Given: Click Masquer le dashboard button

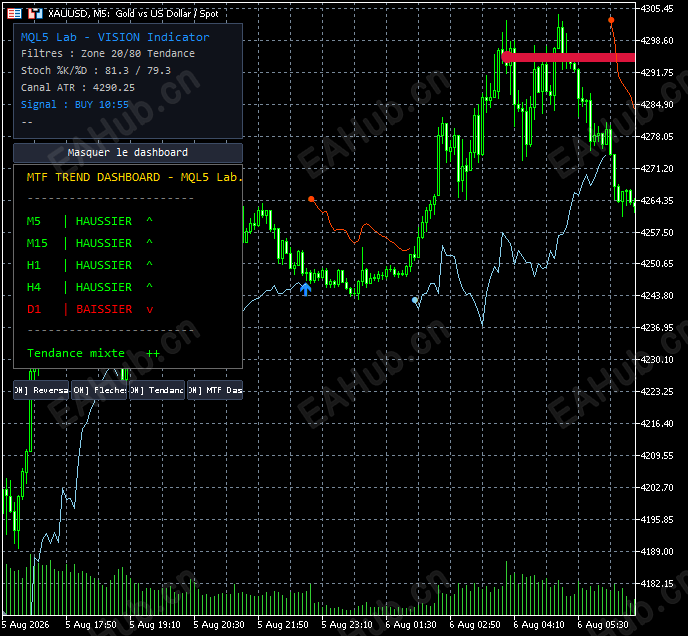Looking at the screenshot, I should 128,152.
